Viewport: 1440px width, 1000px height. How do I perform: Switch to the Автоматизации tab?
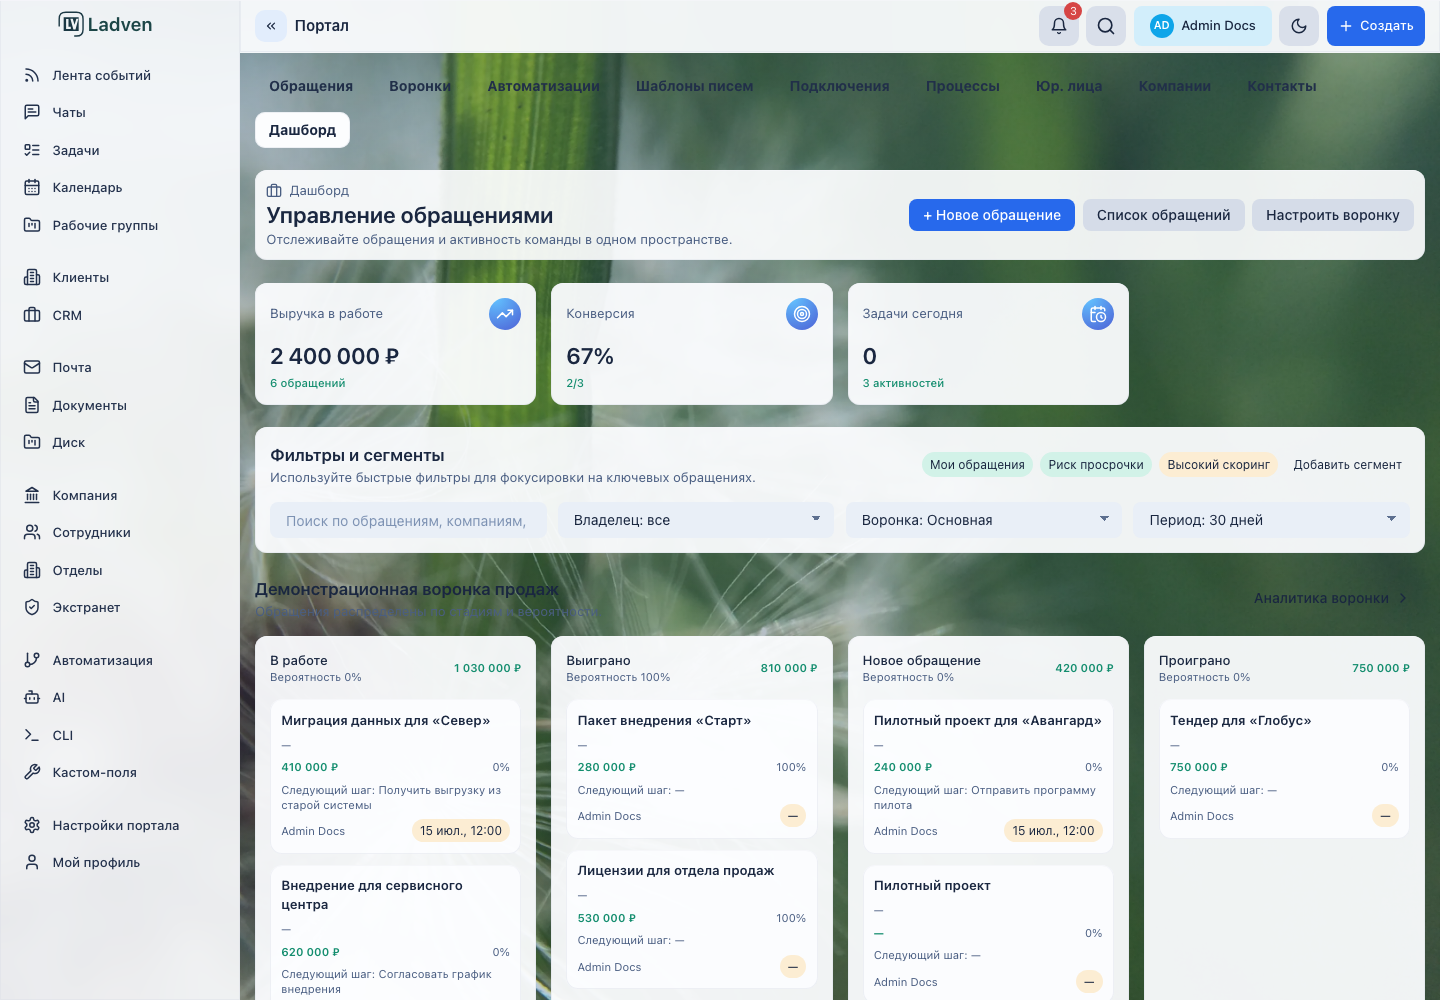[x=544, y=86]
